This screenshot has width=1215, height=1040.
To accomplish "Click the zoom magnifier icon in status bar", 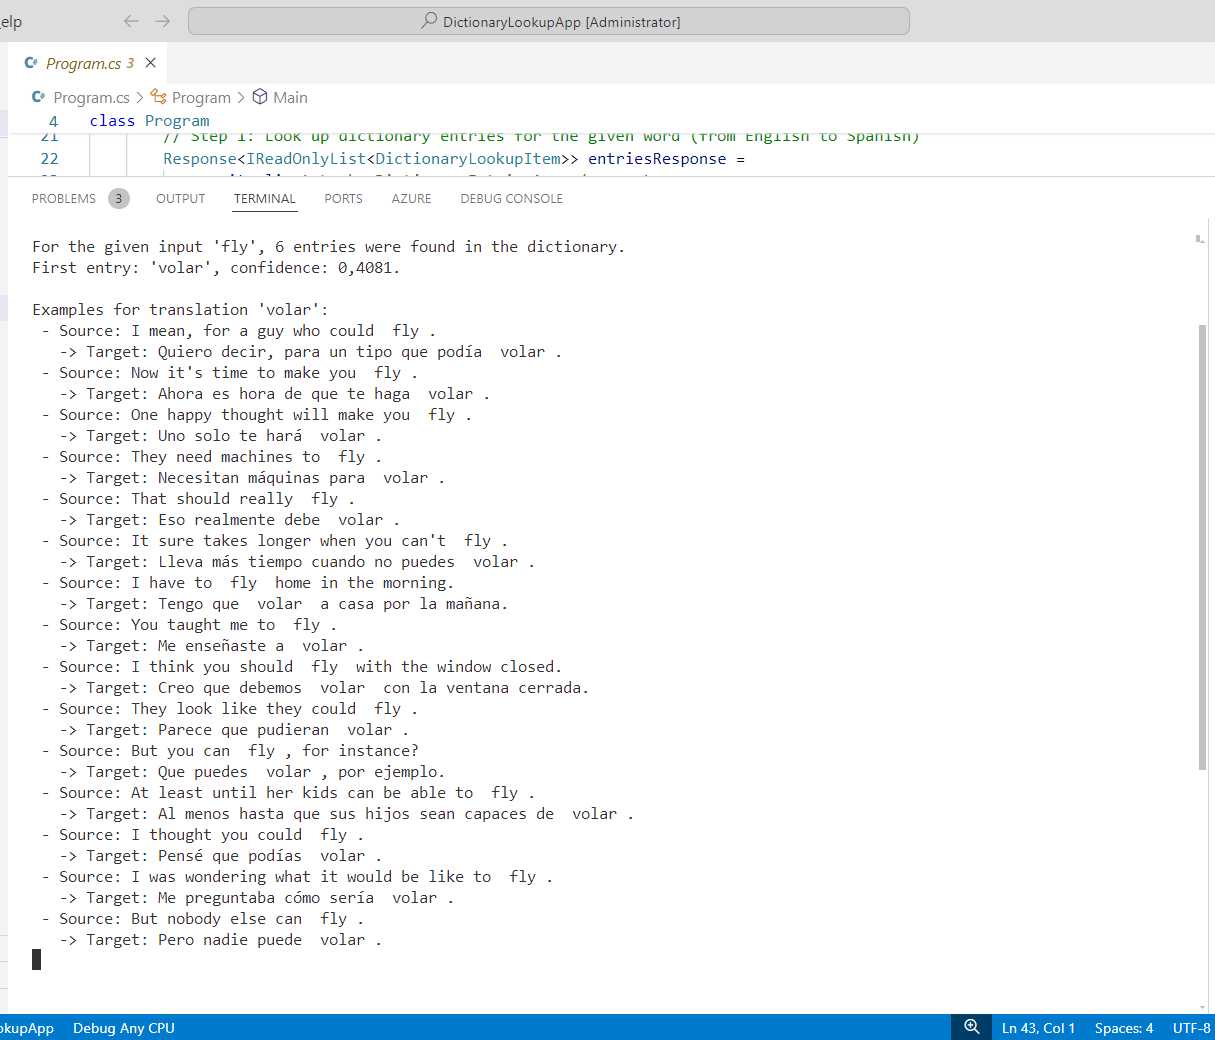I will coord(969,1026).
